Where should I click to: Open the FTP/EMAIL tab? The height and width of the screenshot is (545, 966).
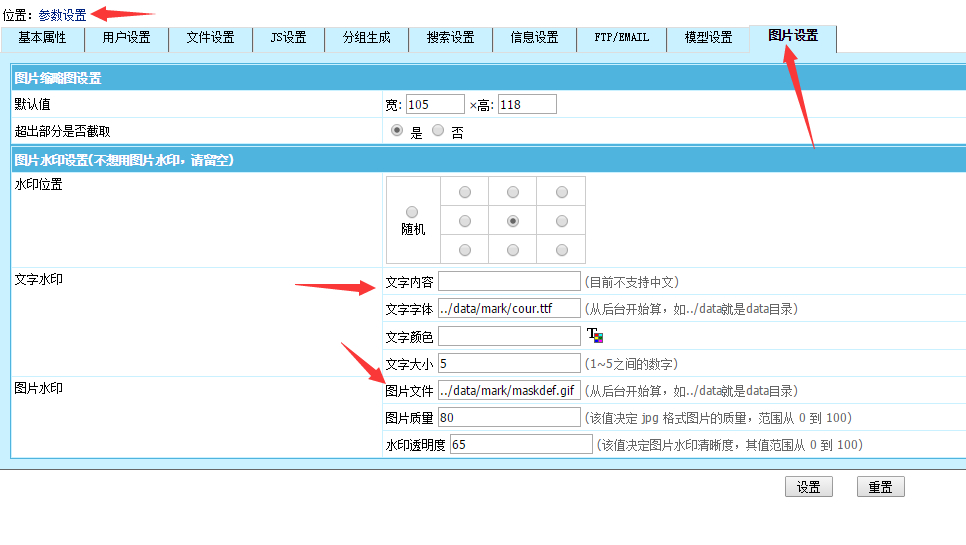click(619, 38)
